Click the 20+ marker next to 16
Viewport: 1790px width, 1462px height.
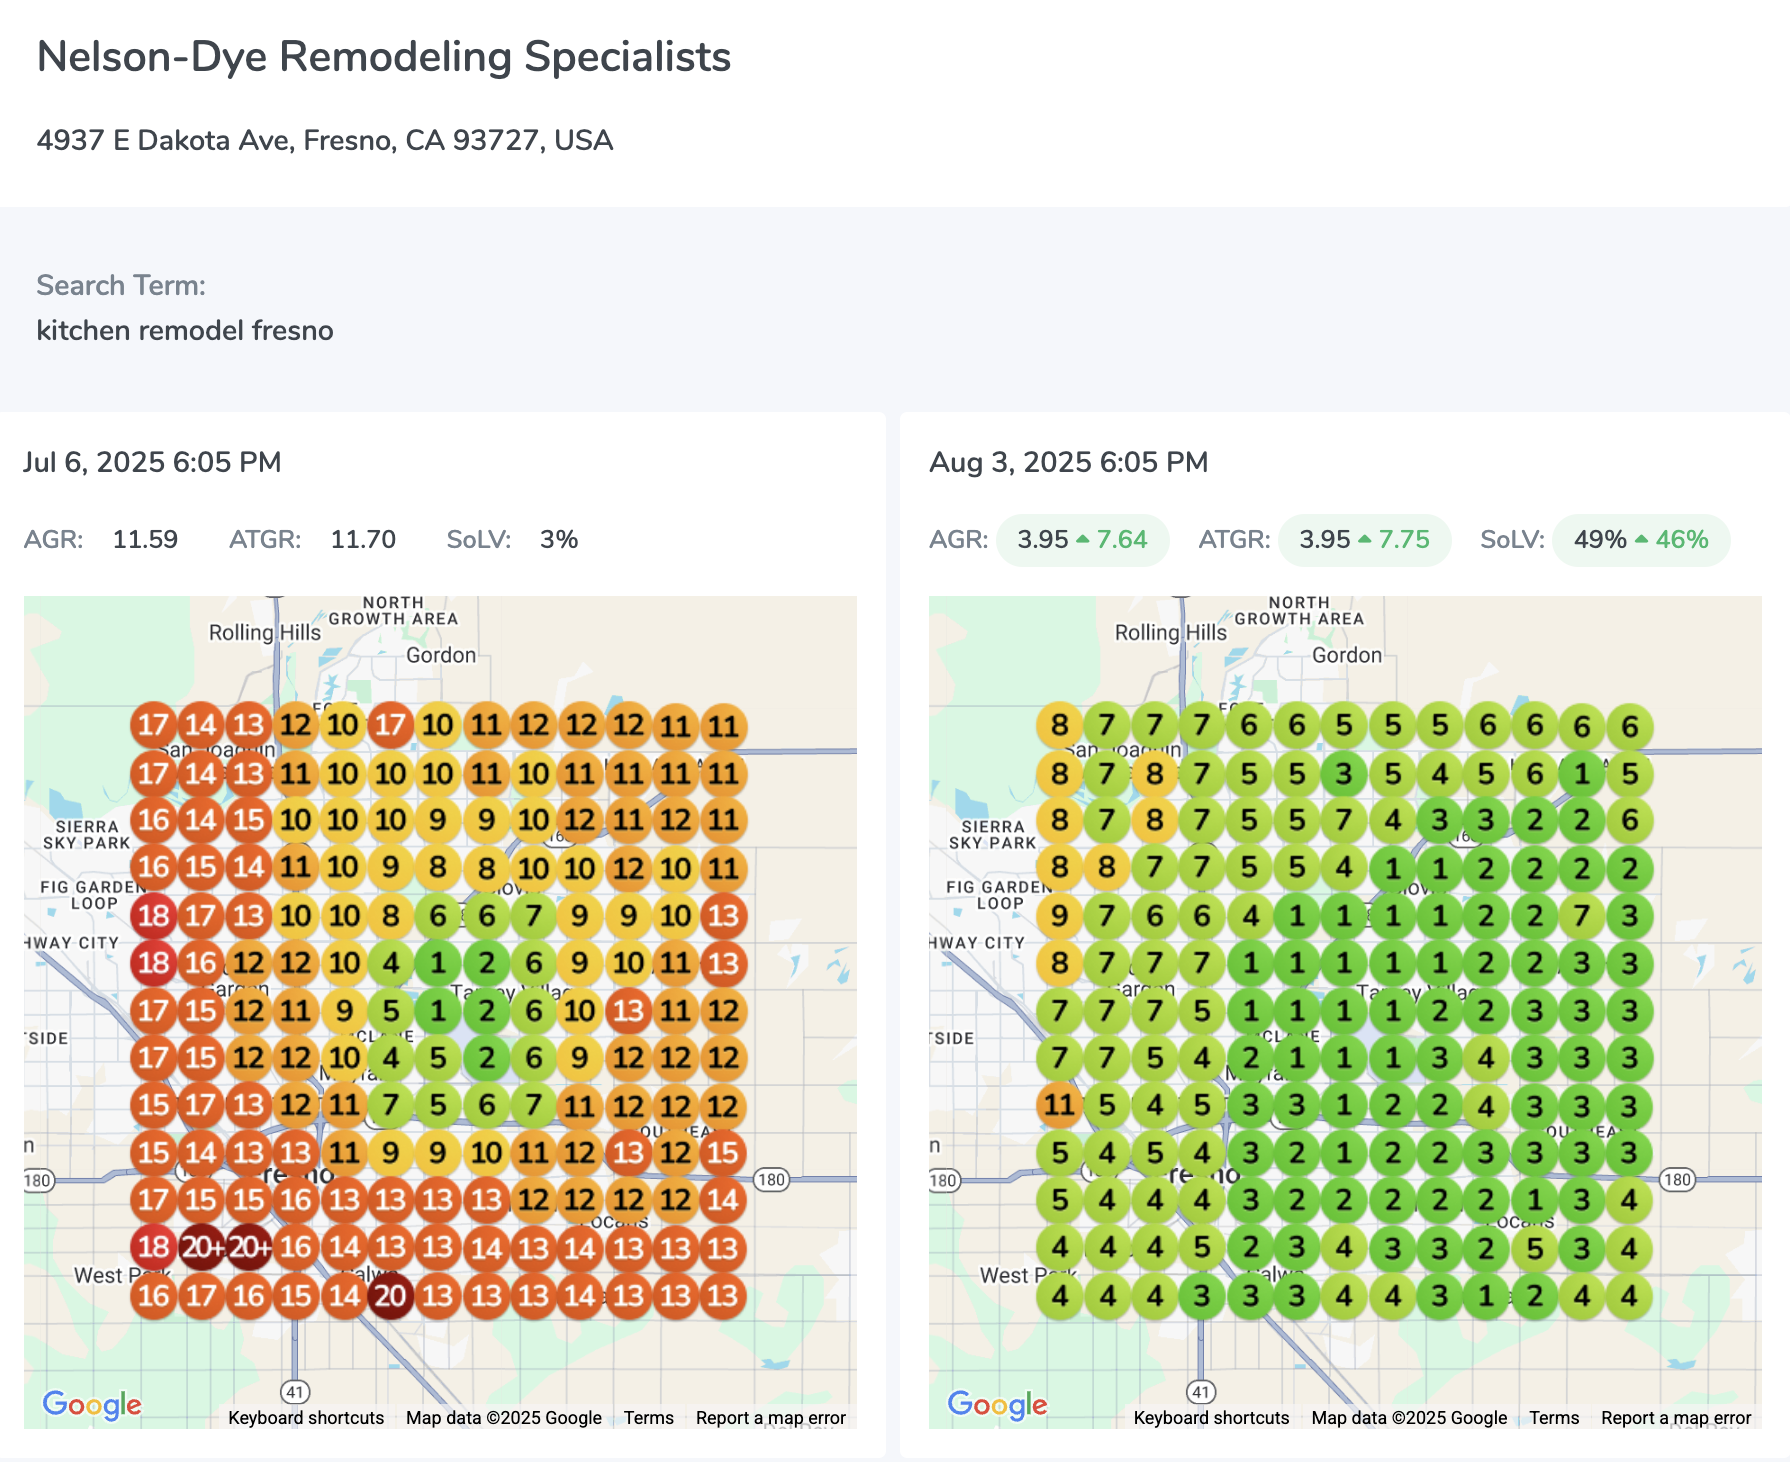coord(248,1248)
